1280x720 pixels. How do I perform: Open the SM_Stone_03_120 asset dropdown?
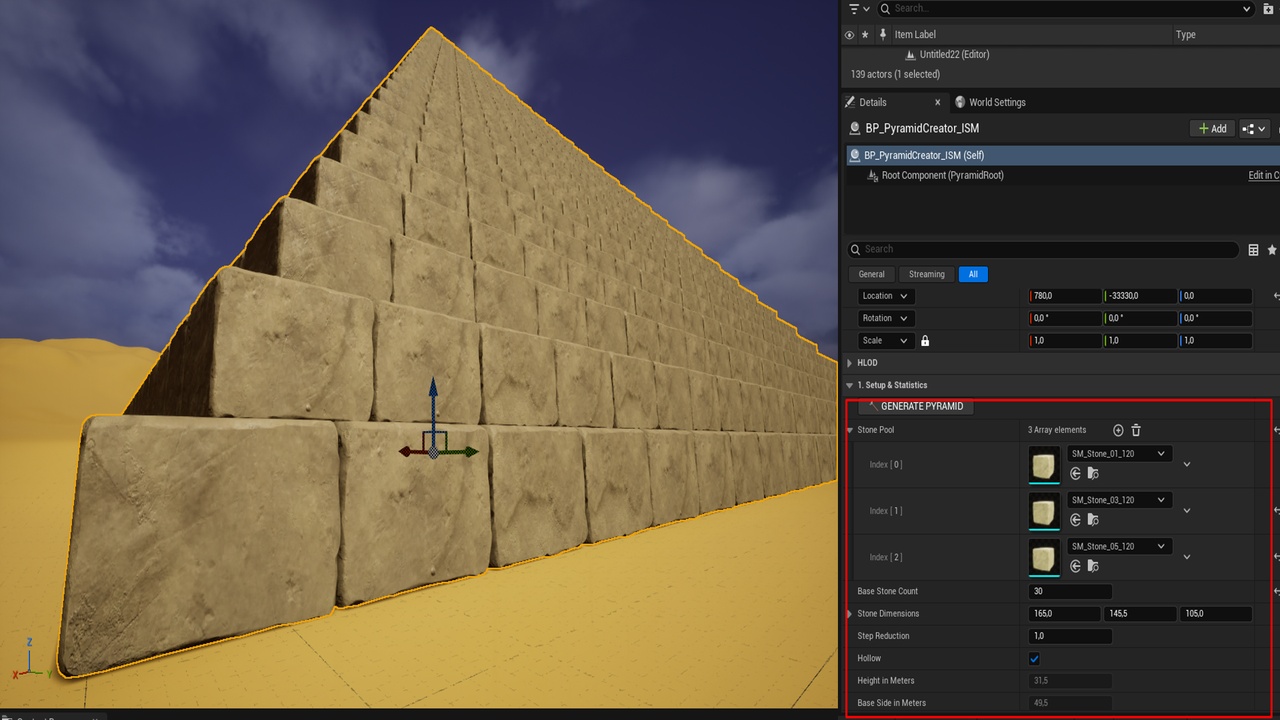pos(1119,500)
